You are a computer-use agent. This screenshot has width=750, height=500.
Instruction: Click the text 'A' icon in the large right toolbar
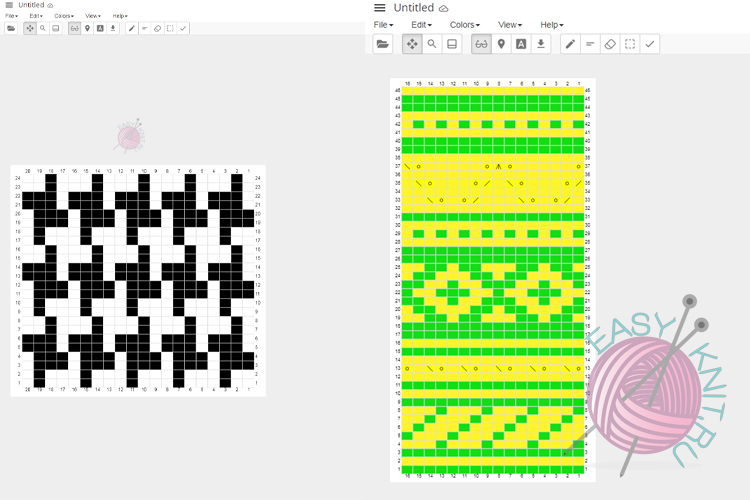click(x=521, y=44)
